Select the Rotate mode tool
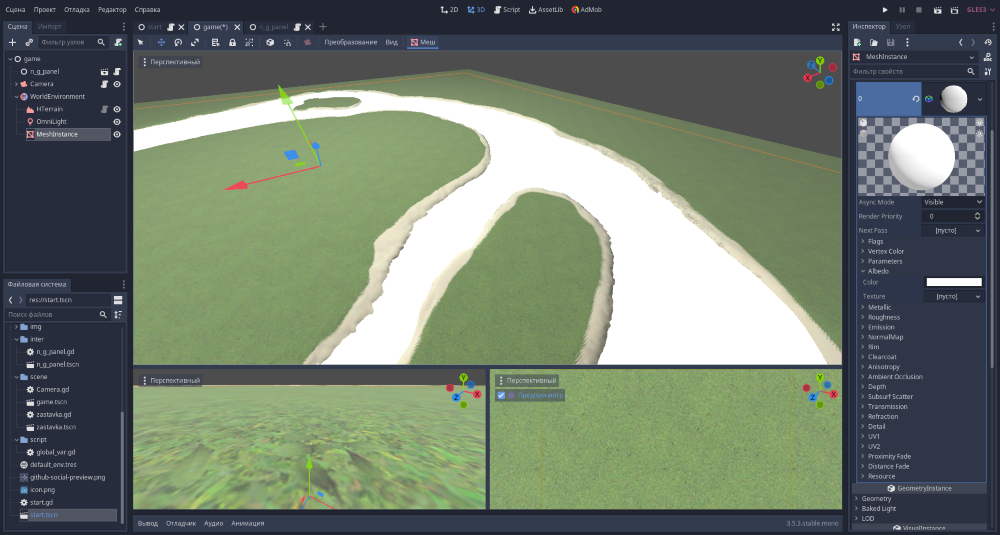This screenshot has height=535, width=1000. (177, 43)
